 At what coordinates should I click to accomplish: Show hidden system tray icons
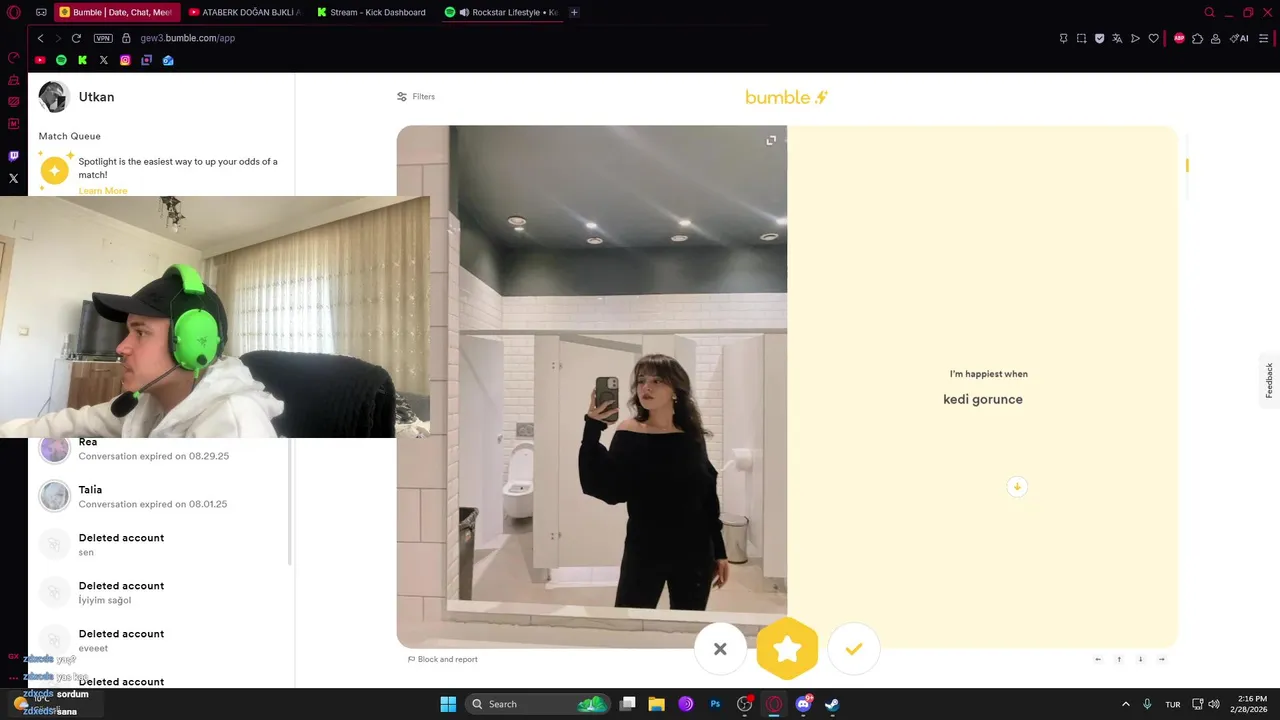pos(1126,704)
